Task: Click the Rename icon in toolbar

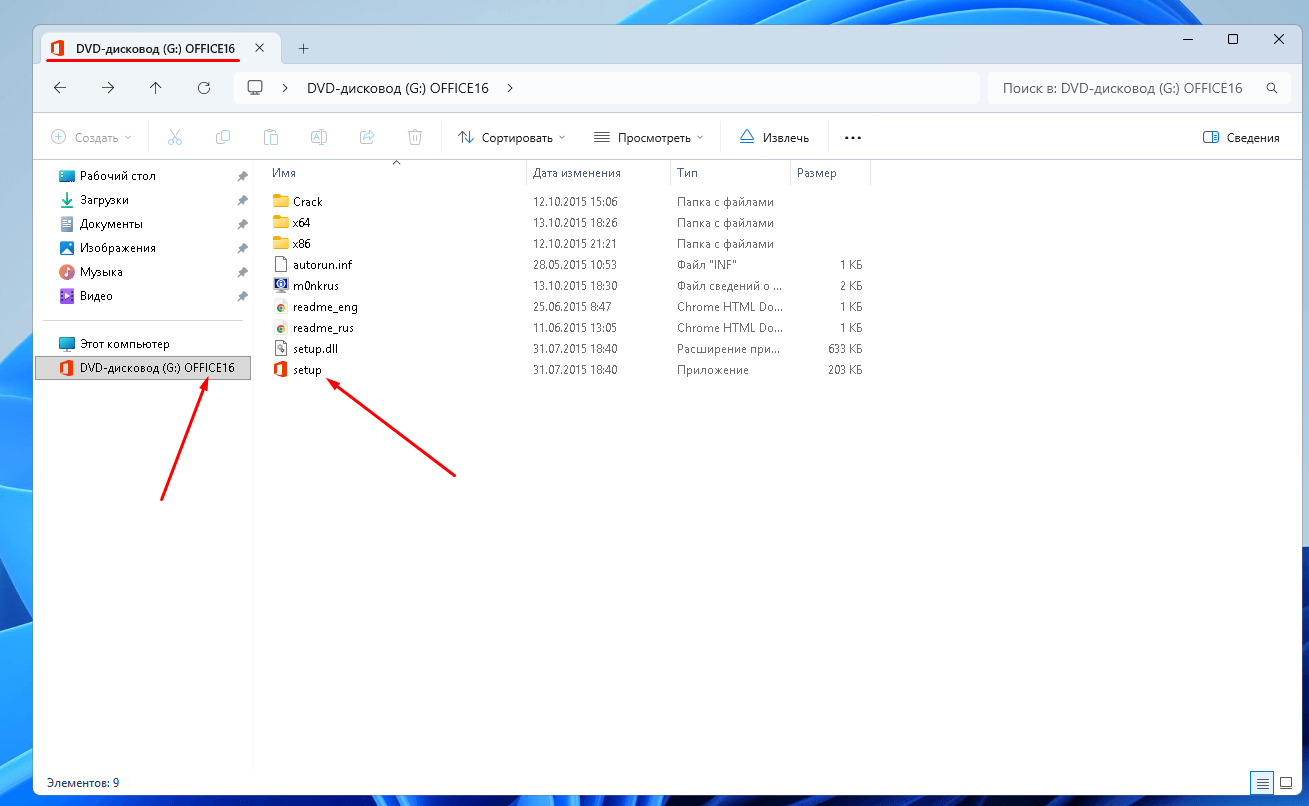Action: click(319, 137)
